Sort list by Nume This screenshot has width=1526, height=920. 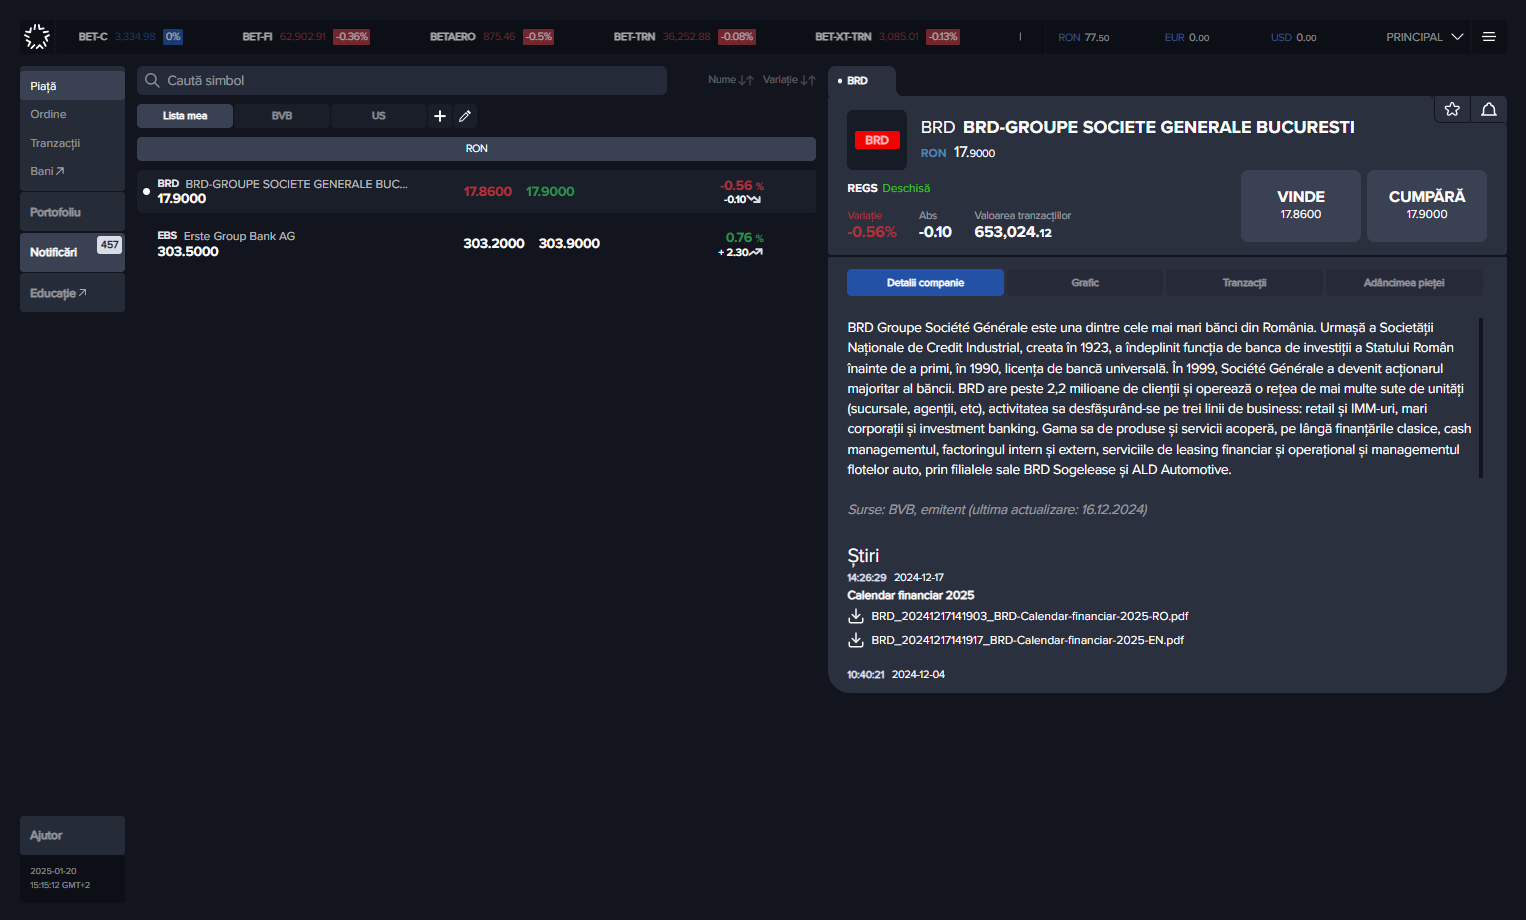(x=731, y=80)
